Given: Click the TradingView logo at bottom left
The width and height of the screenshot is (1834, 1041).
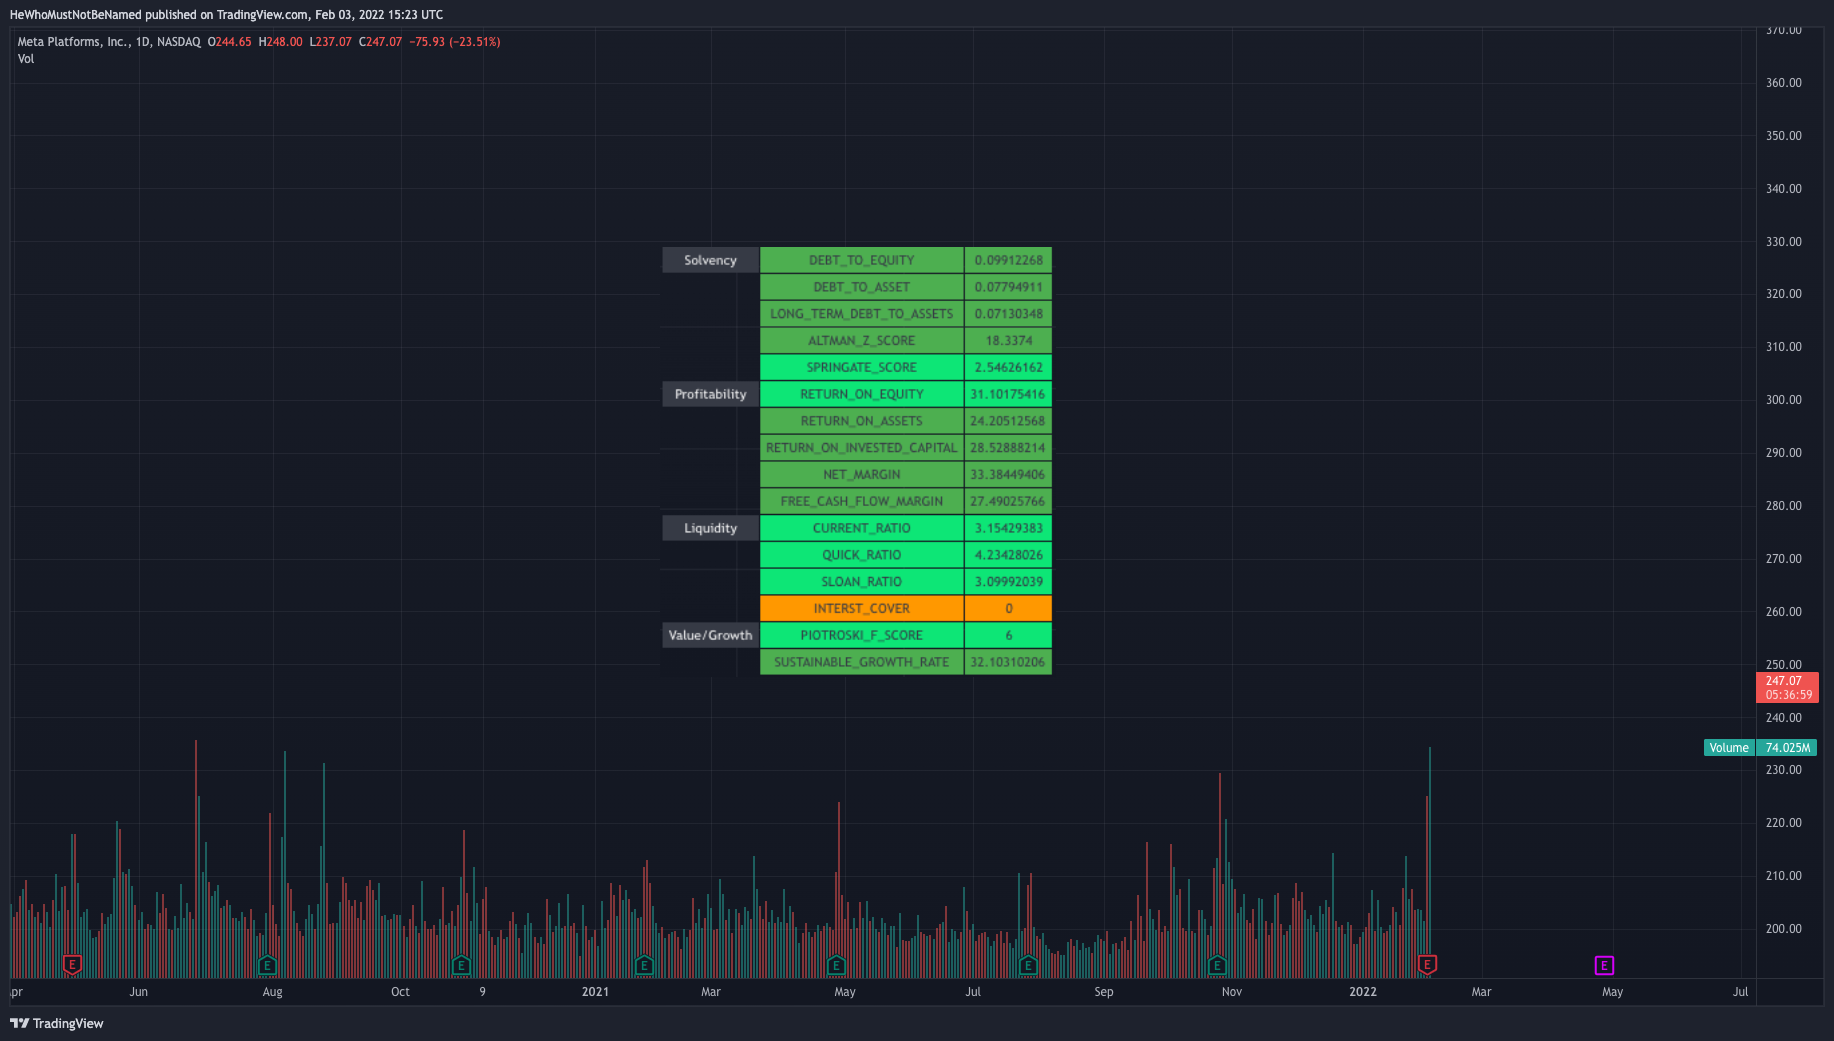Looking at the screenshot, I should pos(57,1023).
